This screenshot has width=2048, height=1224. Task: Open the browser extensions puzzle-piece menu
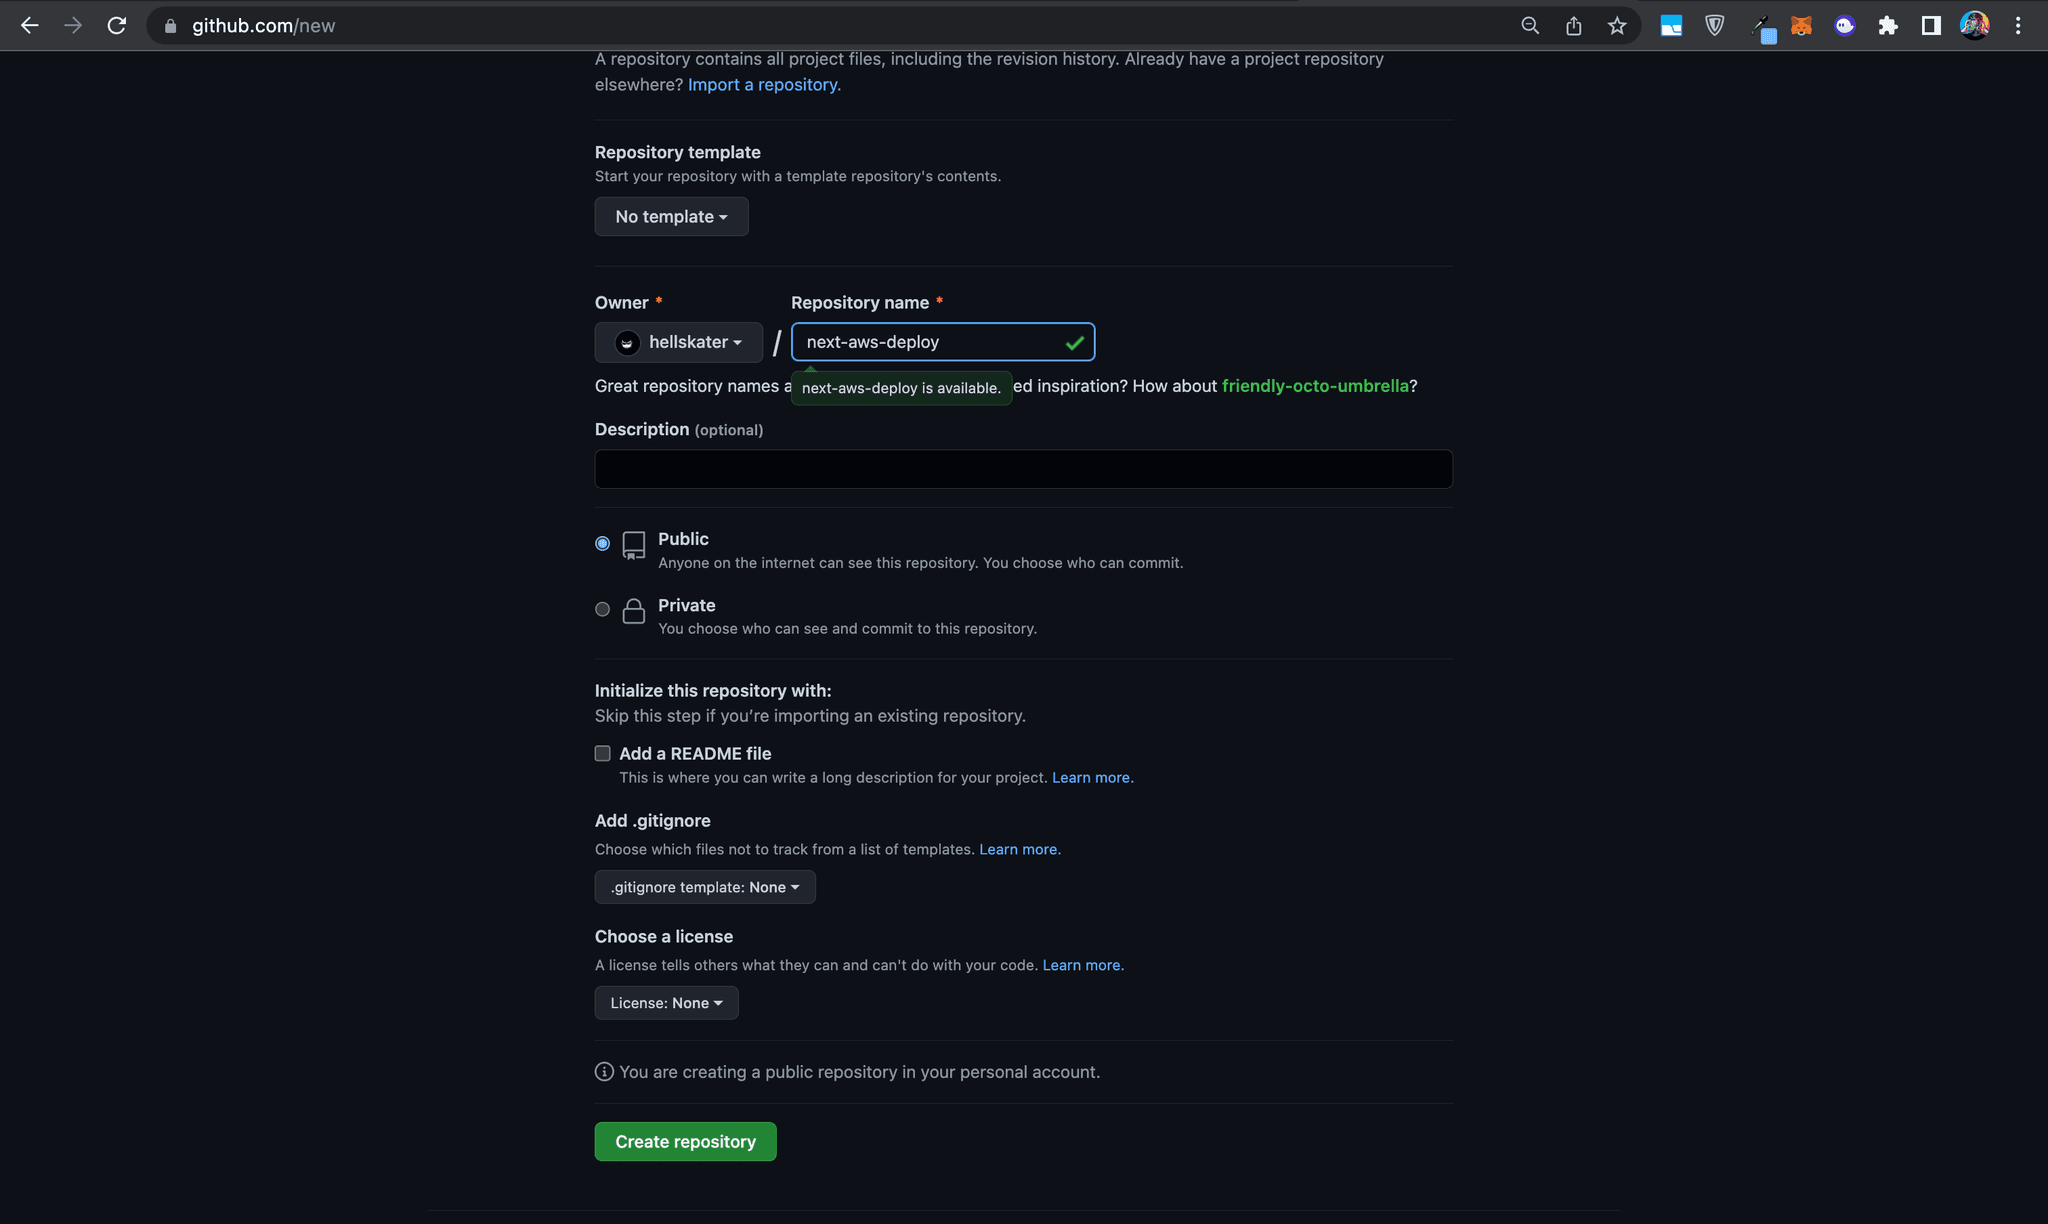click(1888, 25)
